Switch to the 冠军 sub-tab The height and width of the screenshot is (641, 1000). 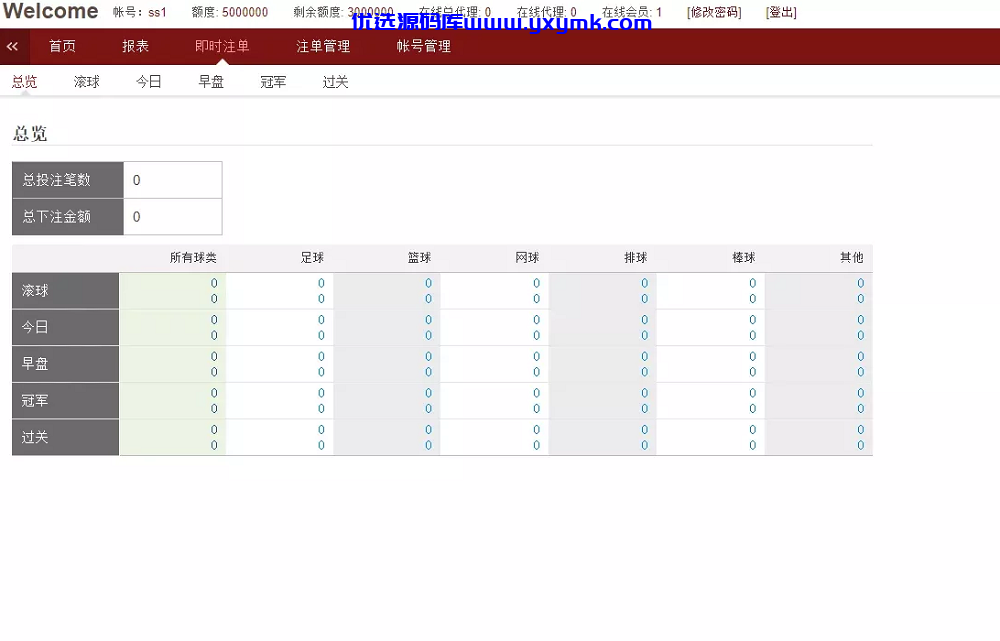click(273, 82)
